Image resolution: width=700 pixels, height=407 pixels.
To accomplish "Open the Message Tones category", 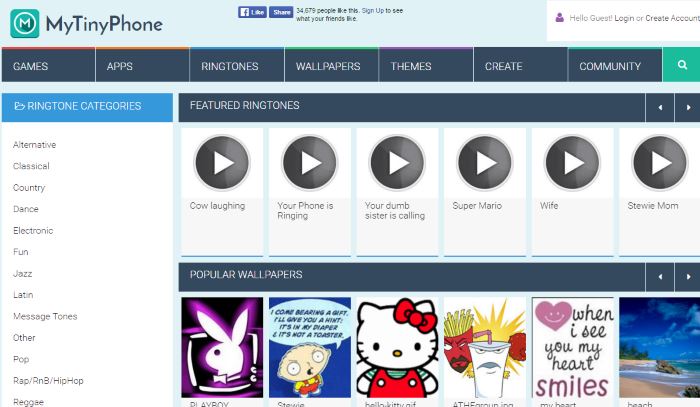I will [45, 316].
